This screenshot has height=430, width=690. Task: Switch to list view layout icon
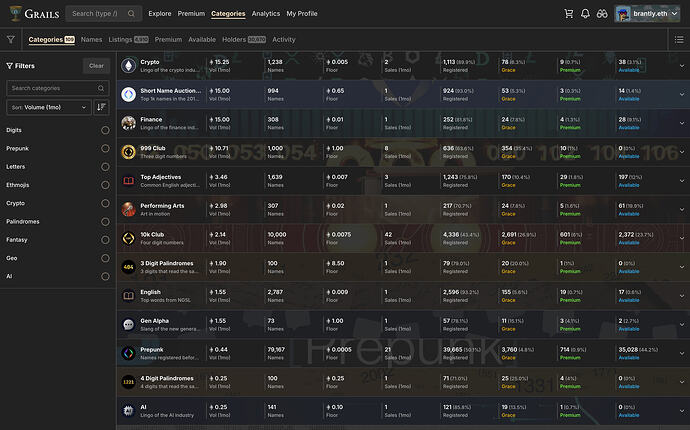tap(679, 40)
